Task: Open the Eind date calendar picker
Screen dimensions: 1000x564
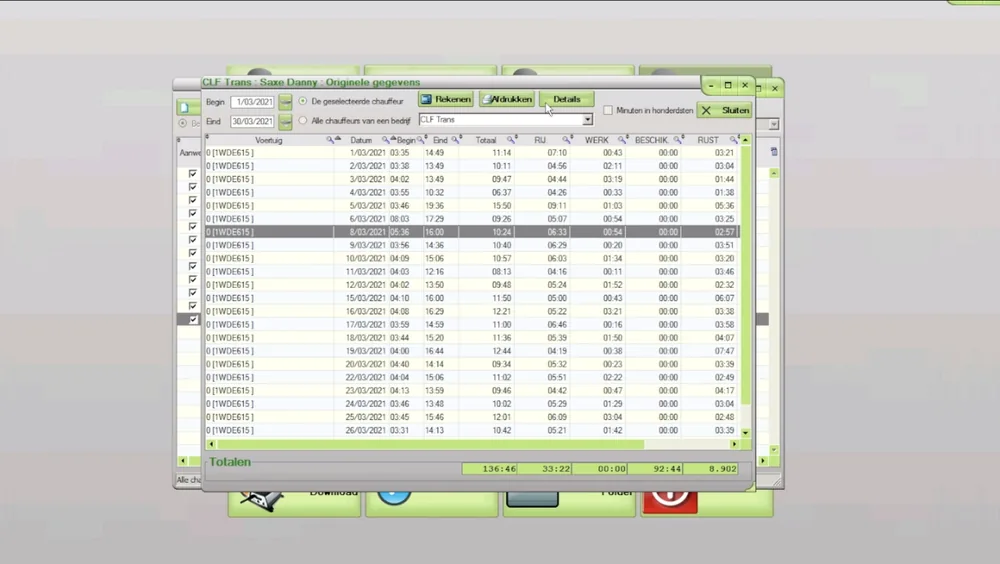Action: 285,121
